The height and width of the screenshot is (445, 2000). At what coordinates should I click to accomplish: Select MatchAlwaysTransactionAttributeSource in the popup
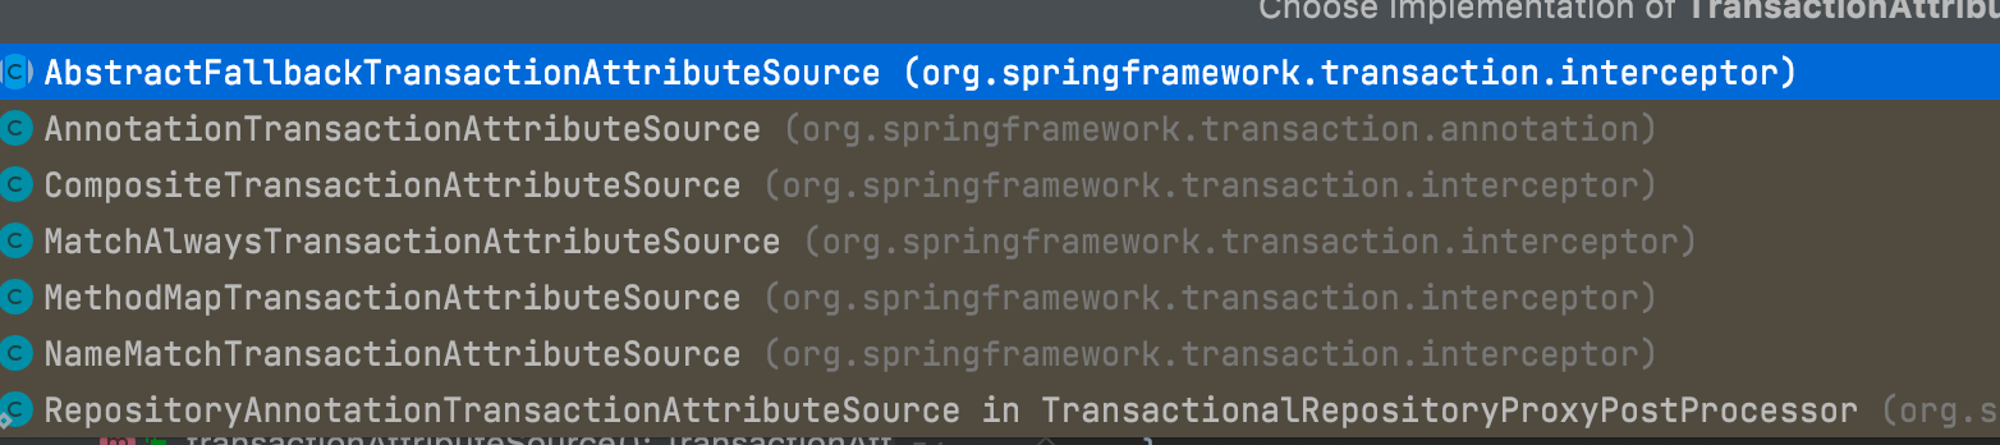point(1000,241)
